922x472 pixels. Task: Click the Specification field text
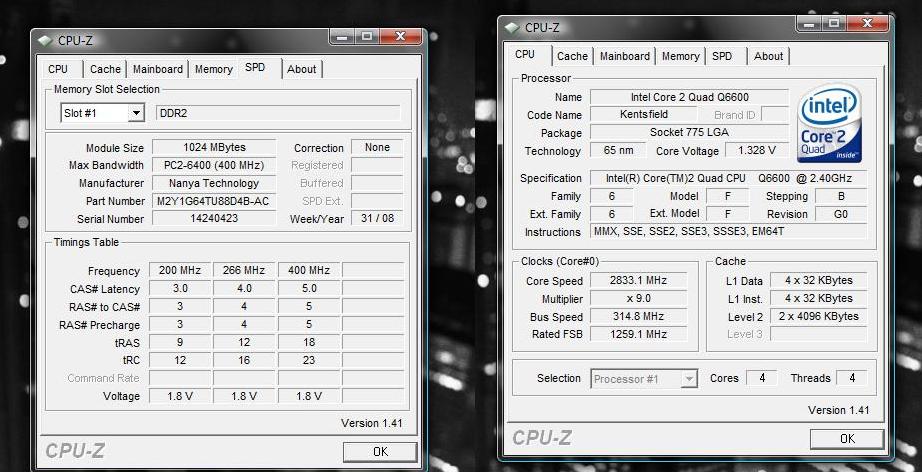tap(729, 178)
